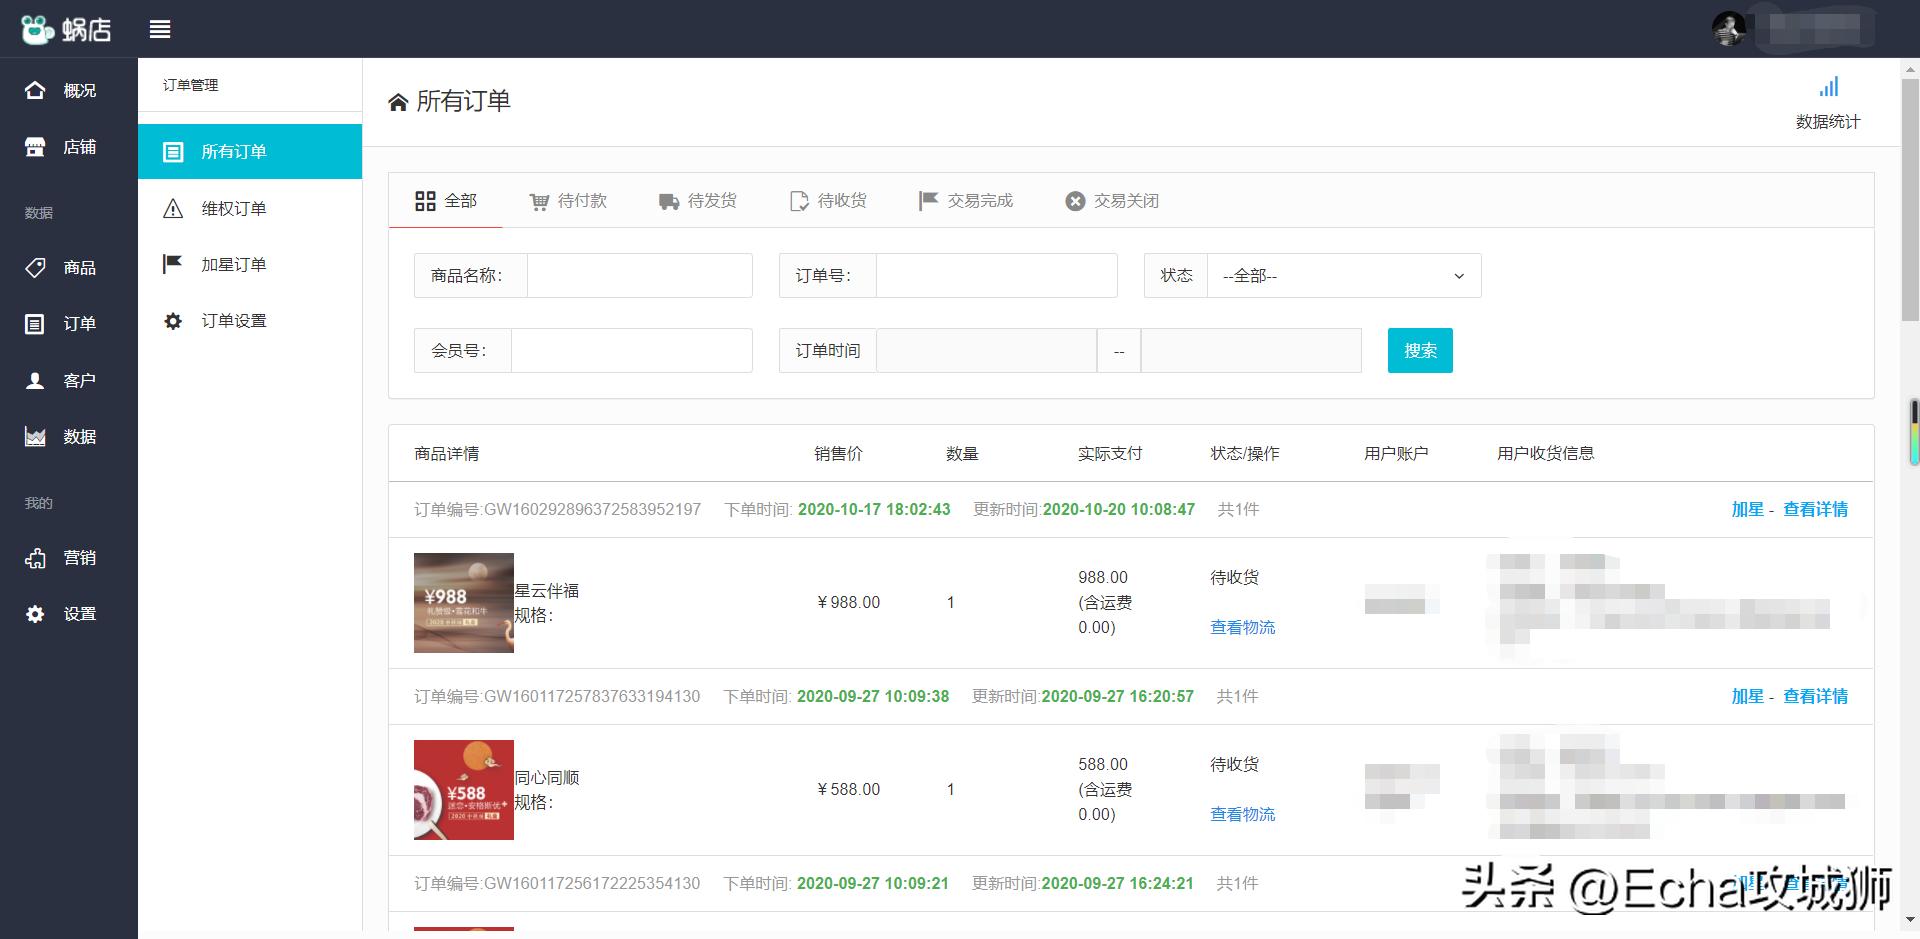The height and width of the screenshot is (939, 1920).
Task: Click the ¥988 product thumbnail image
Action: pyautogui.click(x=463, y=602)
